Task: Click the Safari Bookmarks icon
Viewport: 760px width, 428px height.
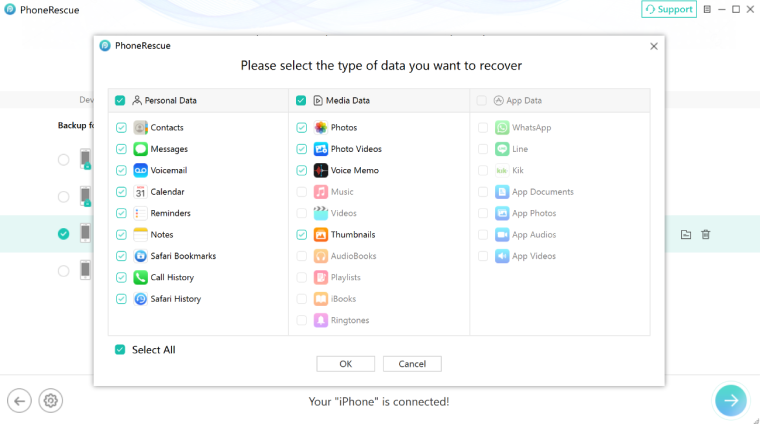Action: (141, 256)
